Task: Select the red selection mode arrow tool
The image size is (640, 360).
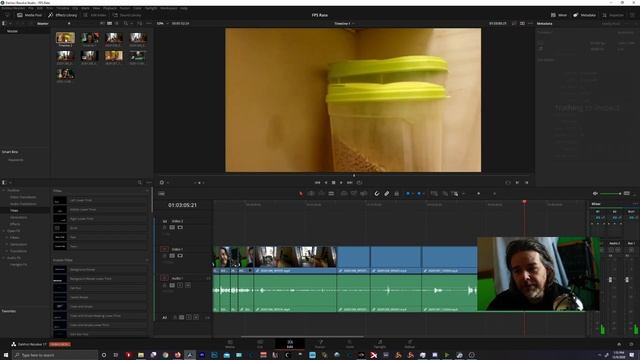Action: (301, 193)
